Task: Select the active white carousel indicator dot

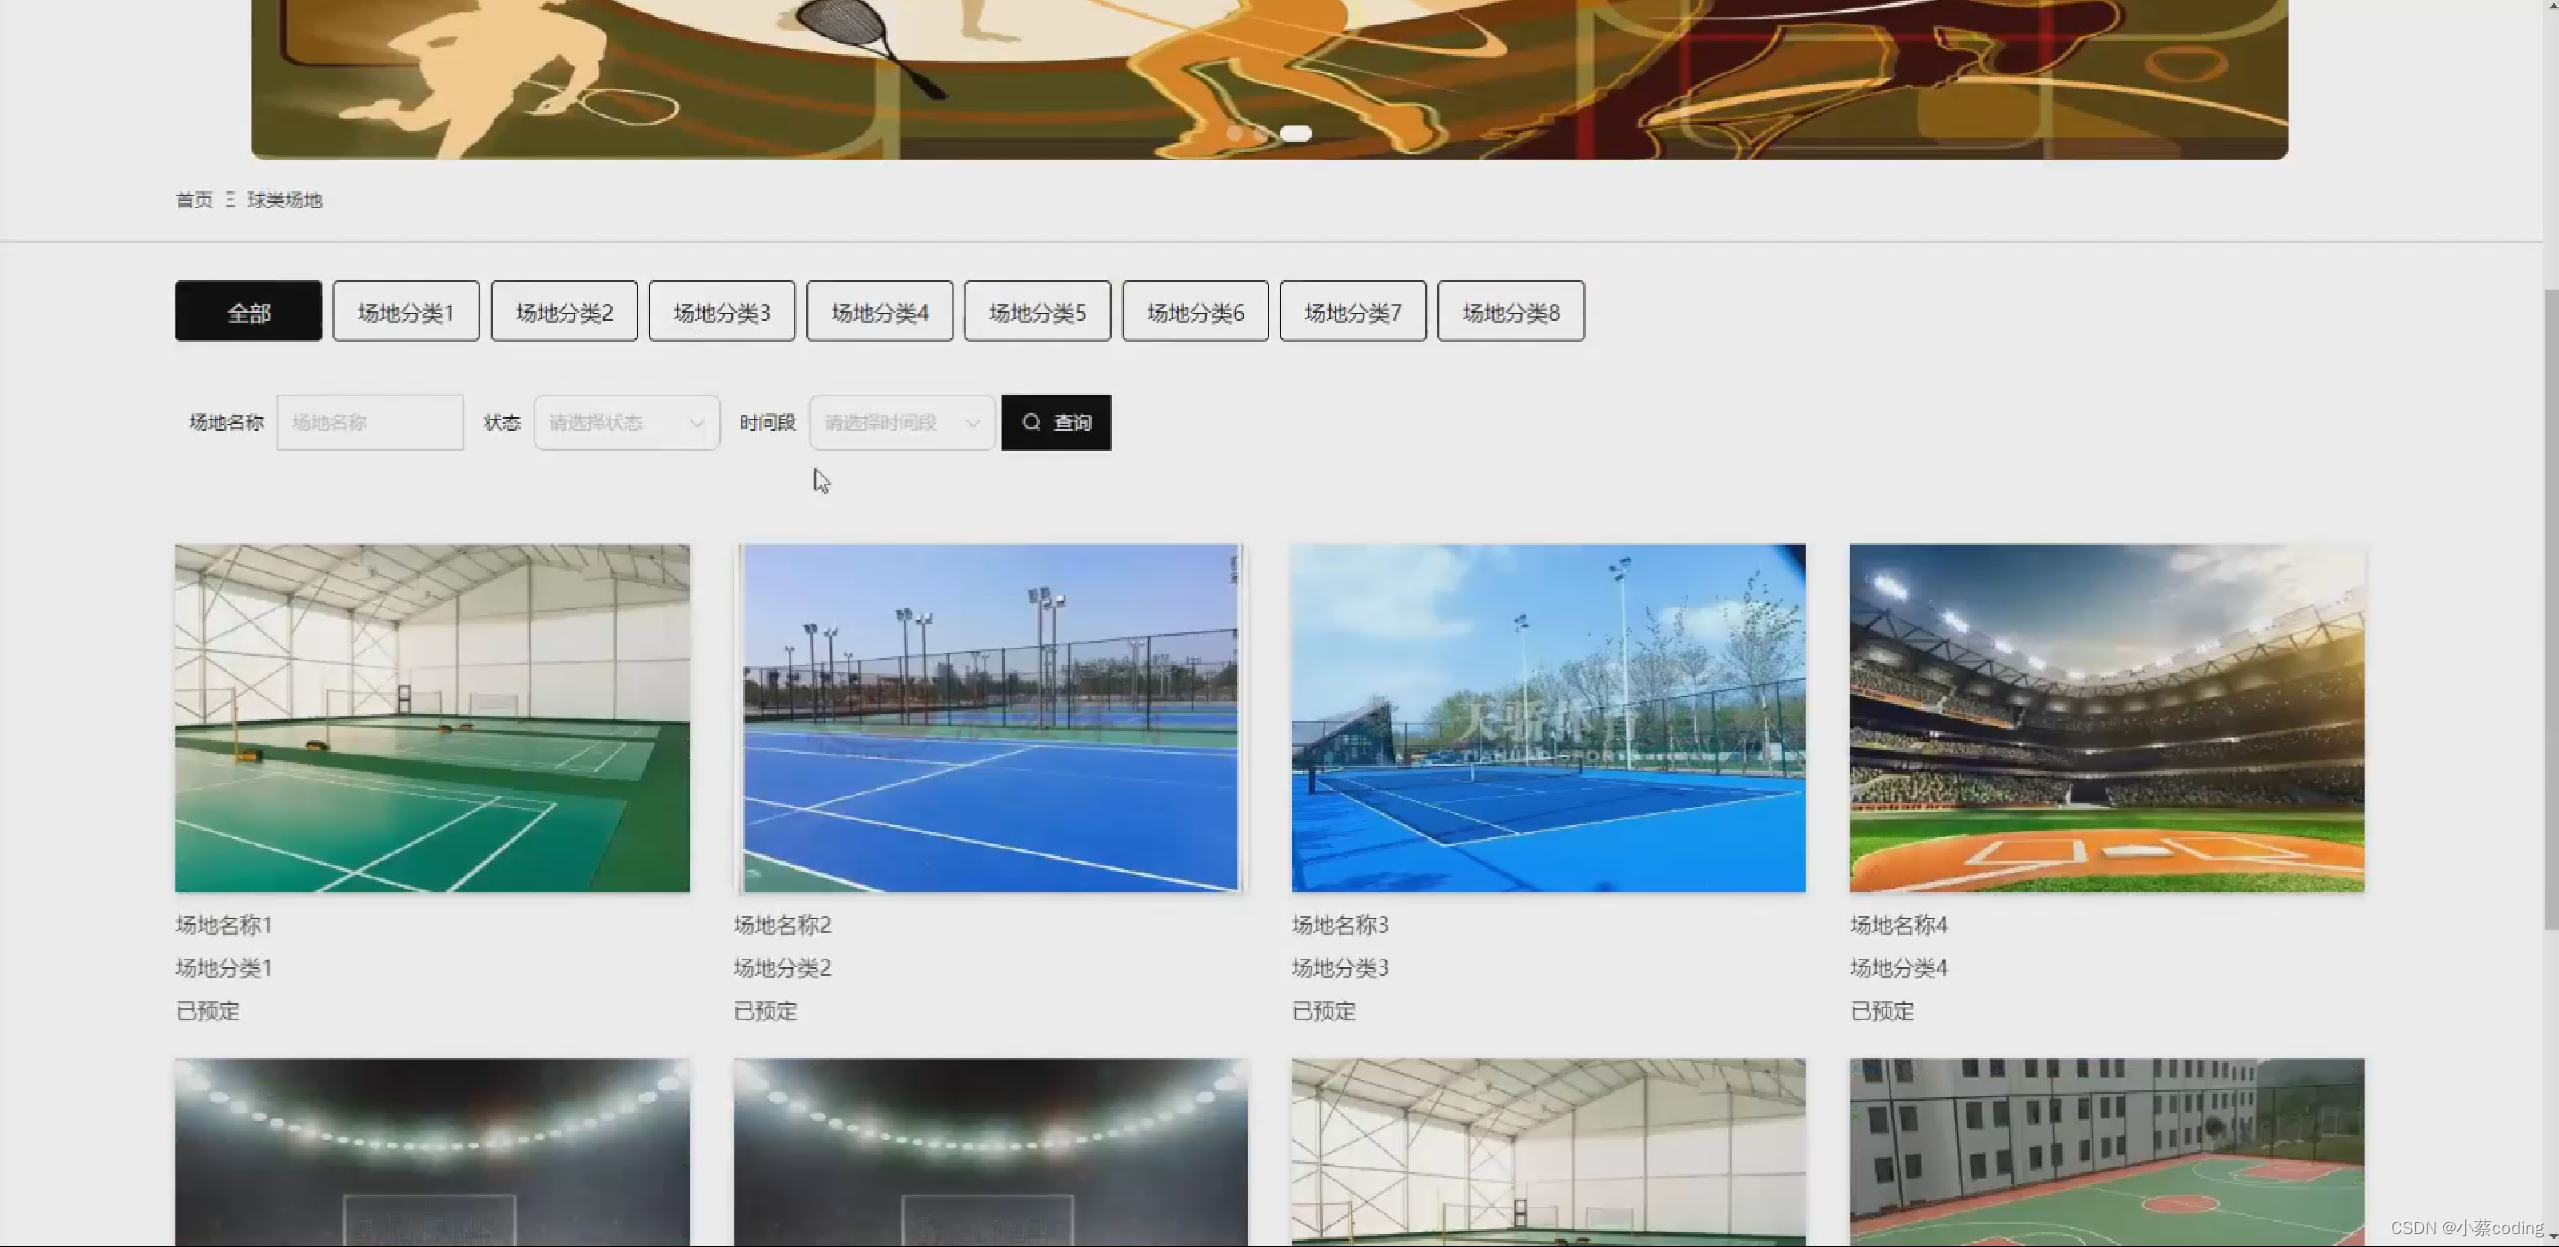Action: [x=1296, y=133]
